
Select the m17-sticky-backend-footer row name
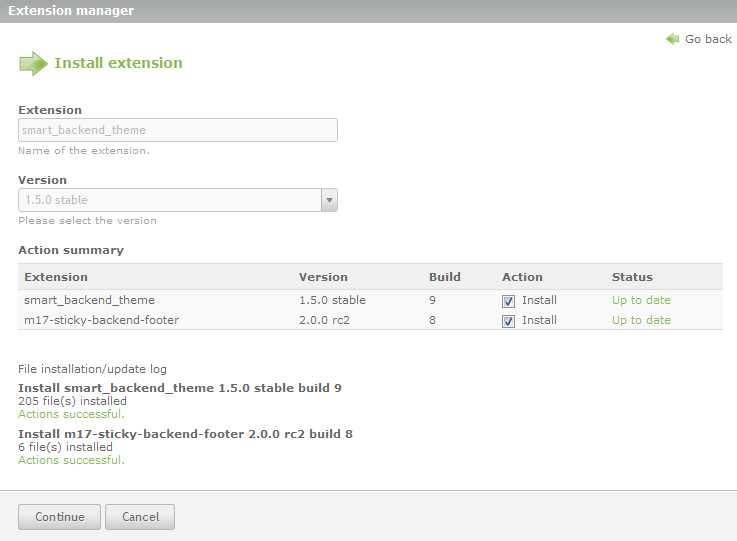(x=101, y=320)
